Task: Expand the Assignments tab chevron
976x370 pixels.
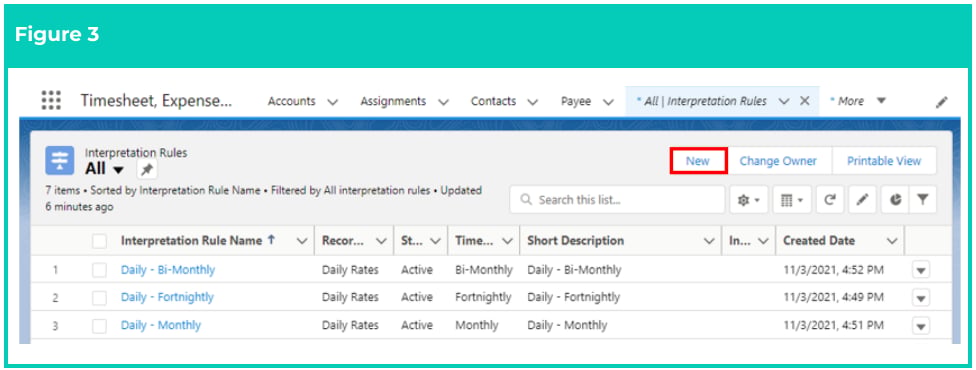Action: pos(443,102)
